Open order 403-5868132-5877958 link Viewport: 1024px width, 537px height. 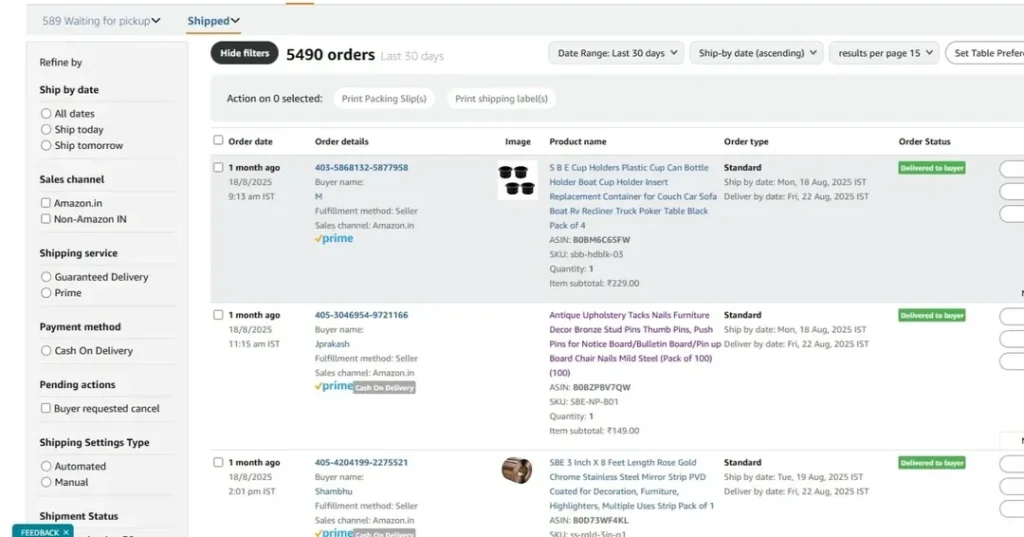pyautogui.click(x=361, y=168)
